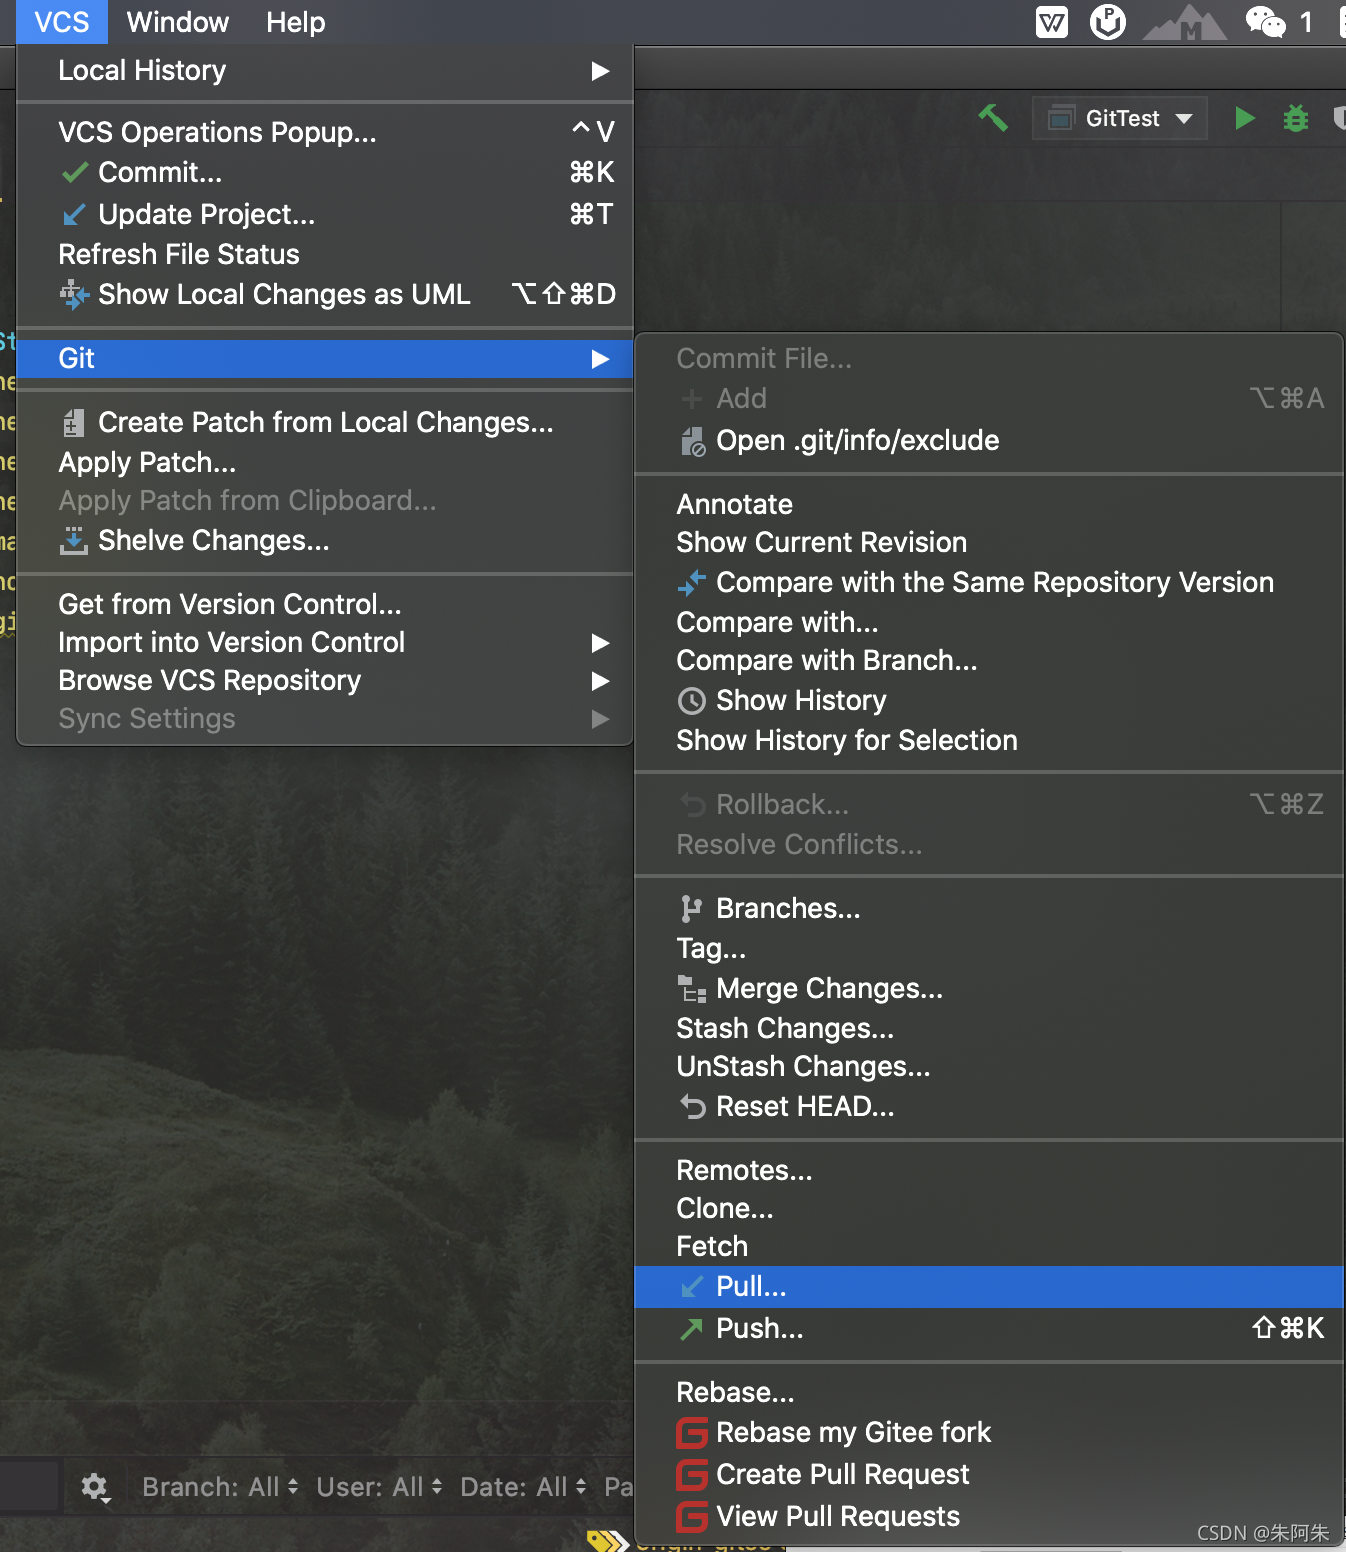Click Apply Patch... menu entry

325,462
